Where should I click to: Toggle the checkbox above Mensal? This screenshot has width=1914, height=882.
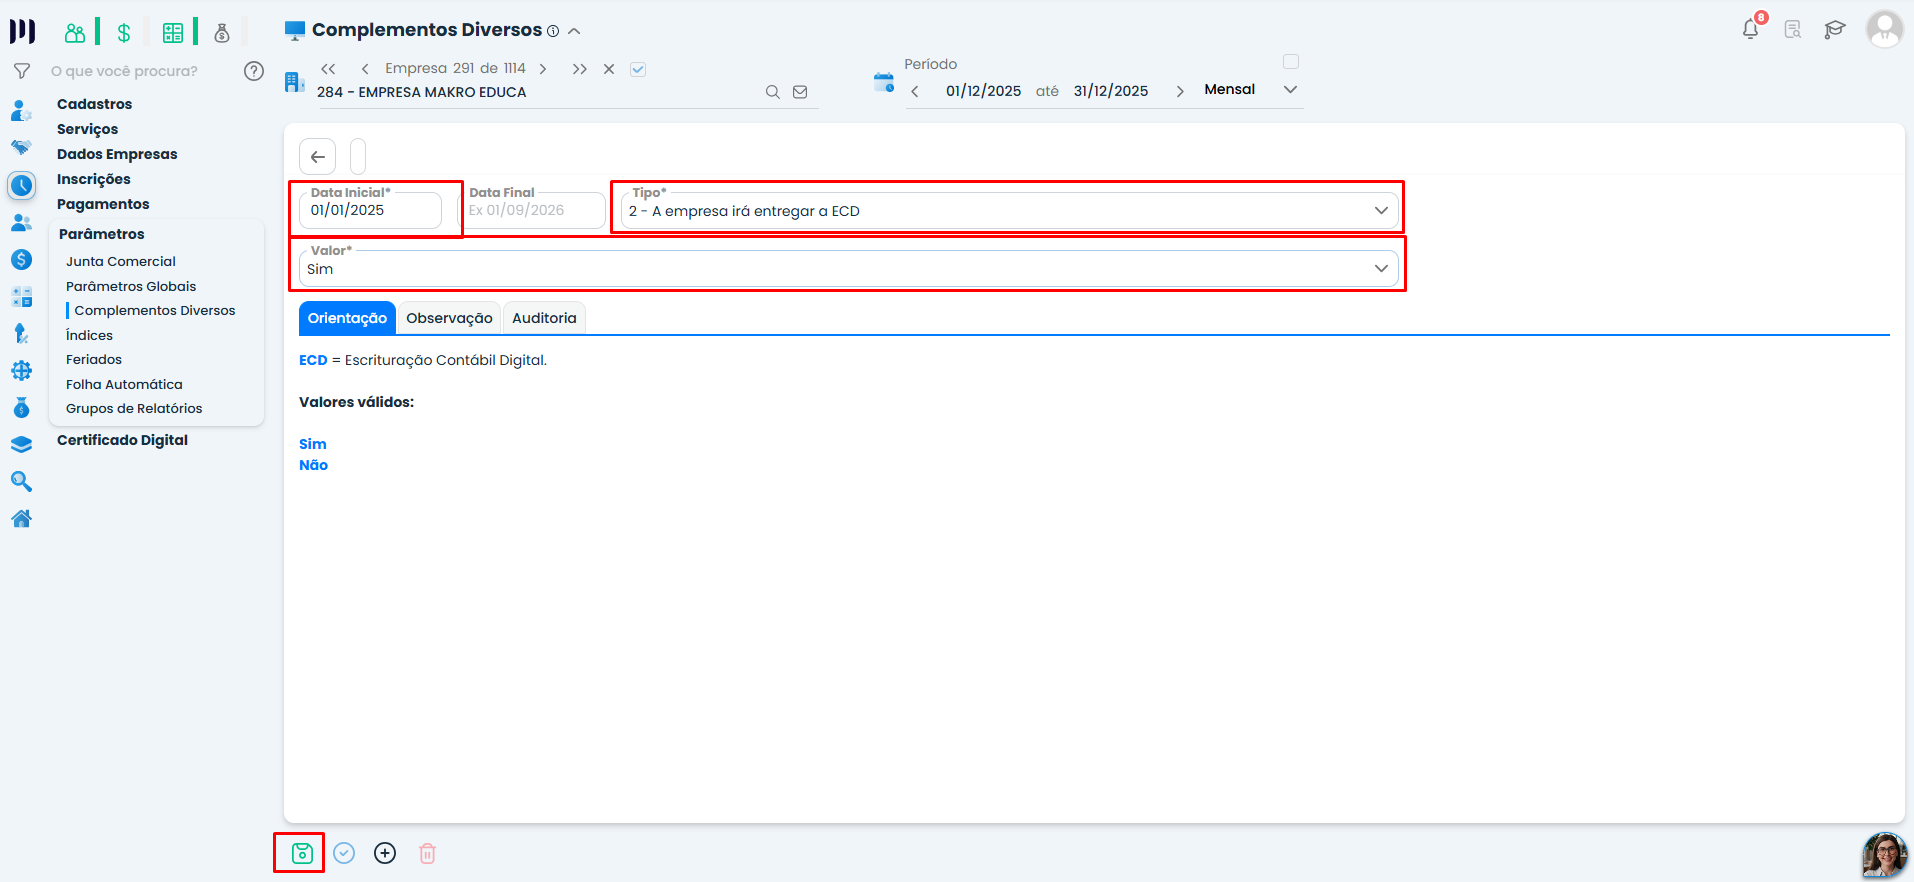[1291, 62]
